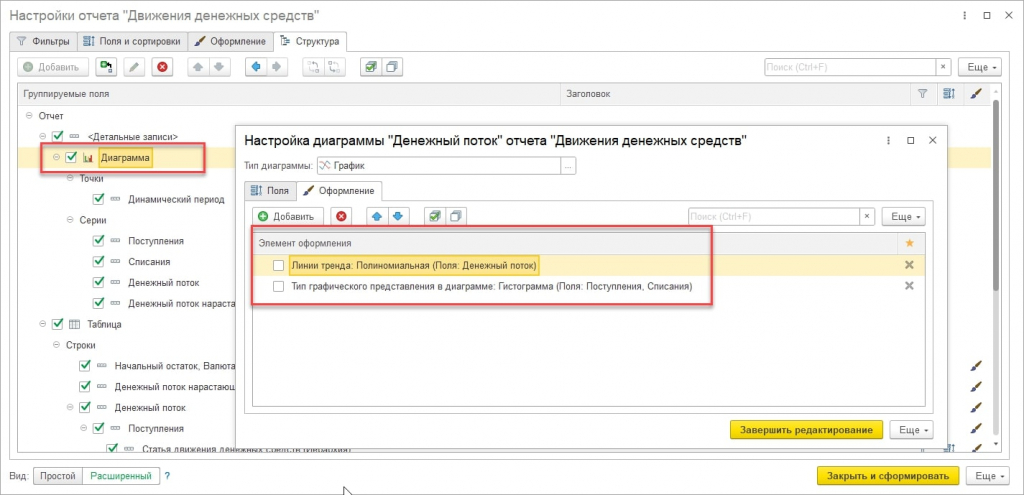Click the main search field Поиск (Ctrl+F)
This screenshot has width=1024, height=495.
click(851, 67)
